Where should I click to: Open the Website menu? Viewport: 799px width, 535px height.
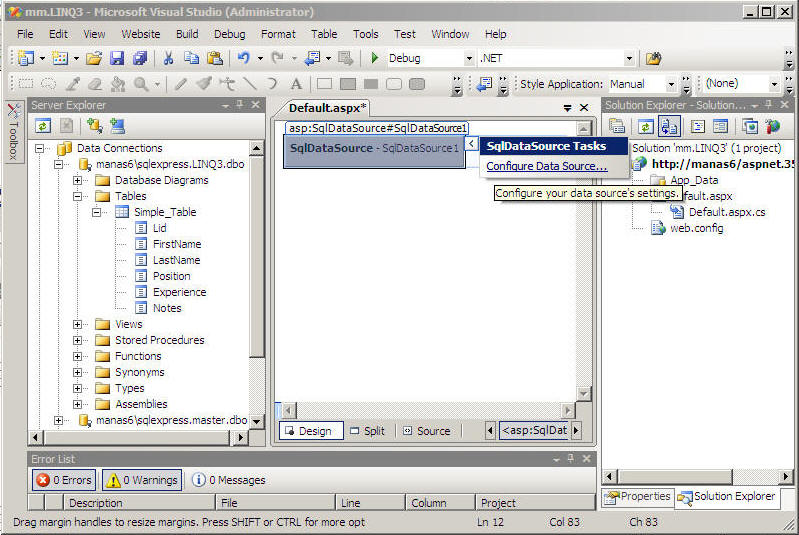(141, 34)
